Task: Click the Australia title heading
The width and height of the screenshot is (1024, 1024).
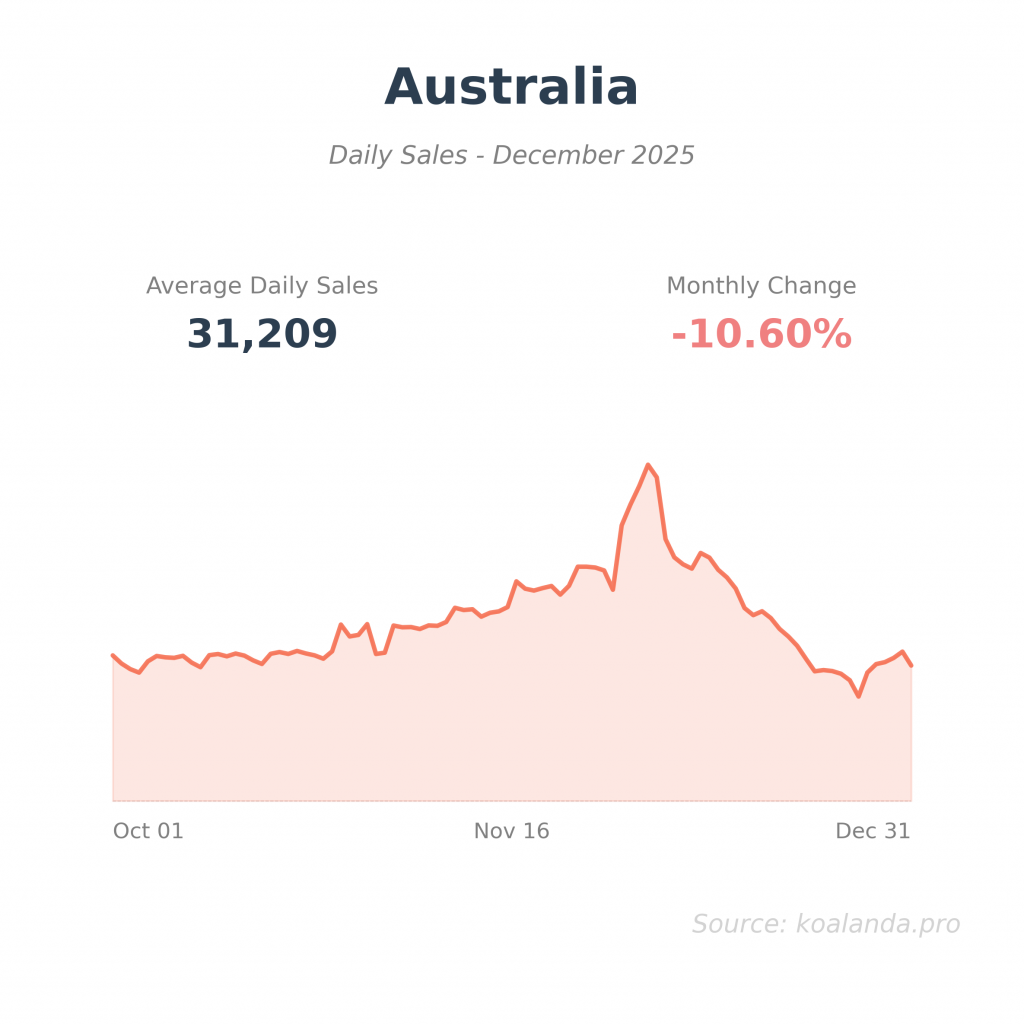Action: [511, 87]
